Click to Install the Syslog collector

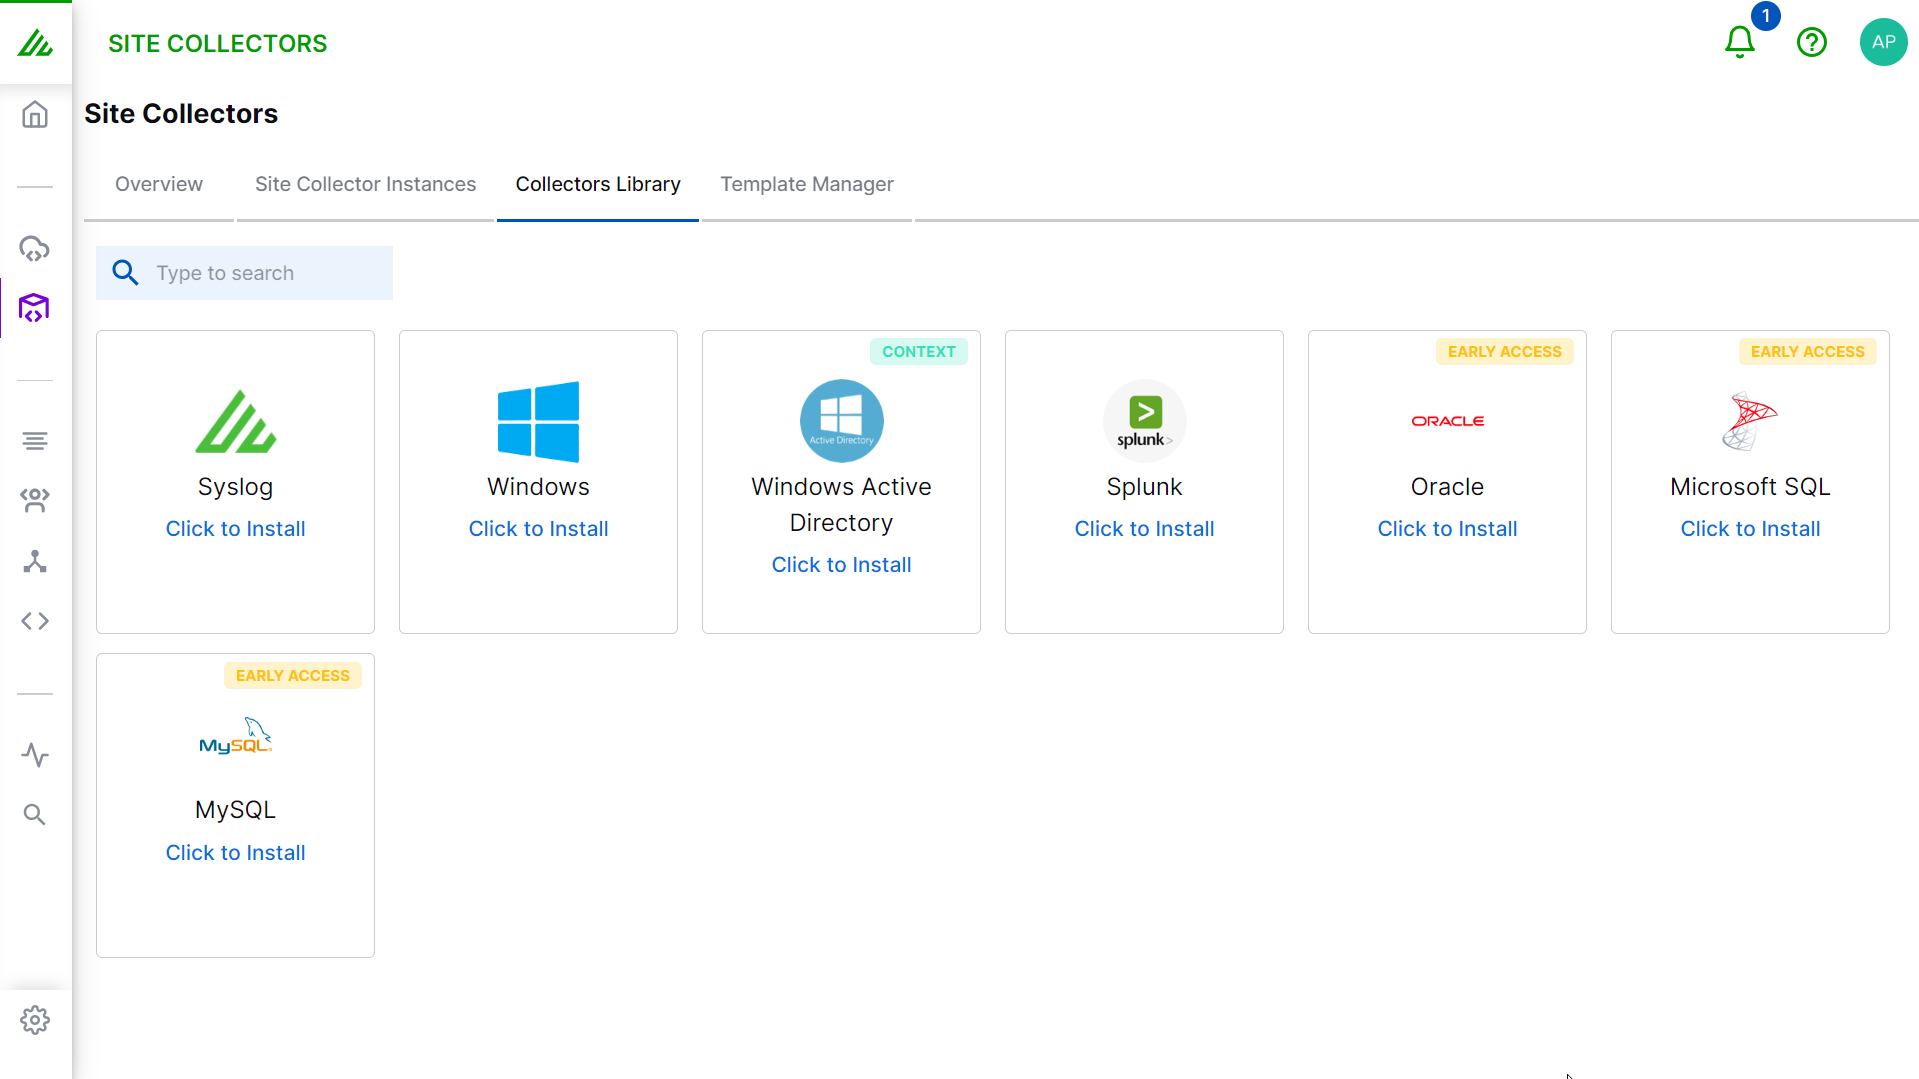click(236, 529)
